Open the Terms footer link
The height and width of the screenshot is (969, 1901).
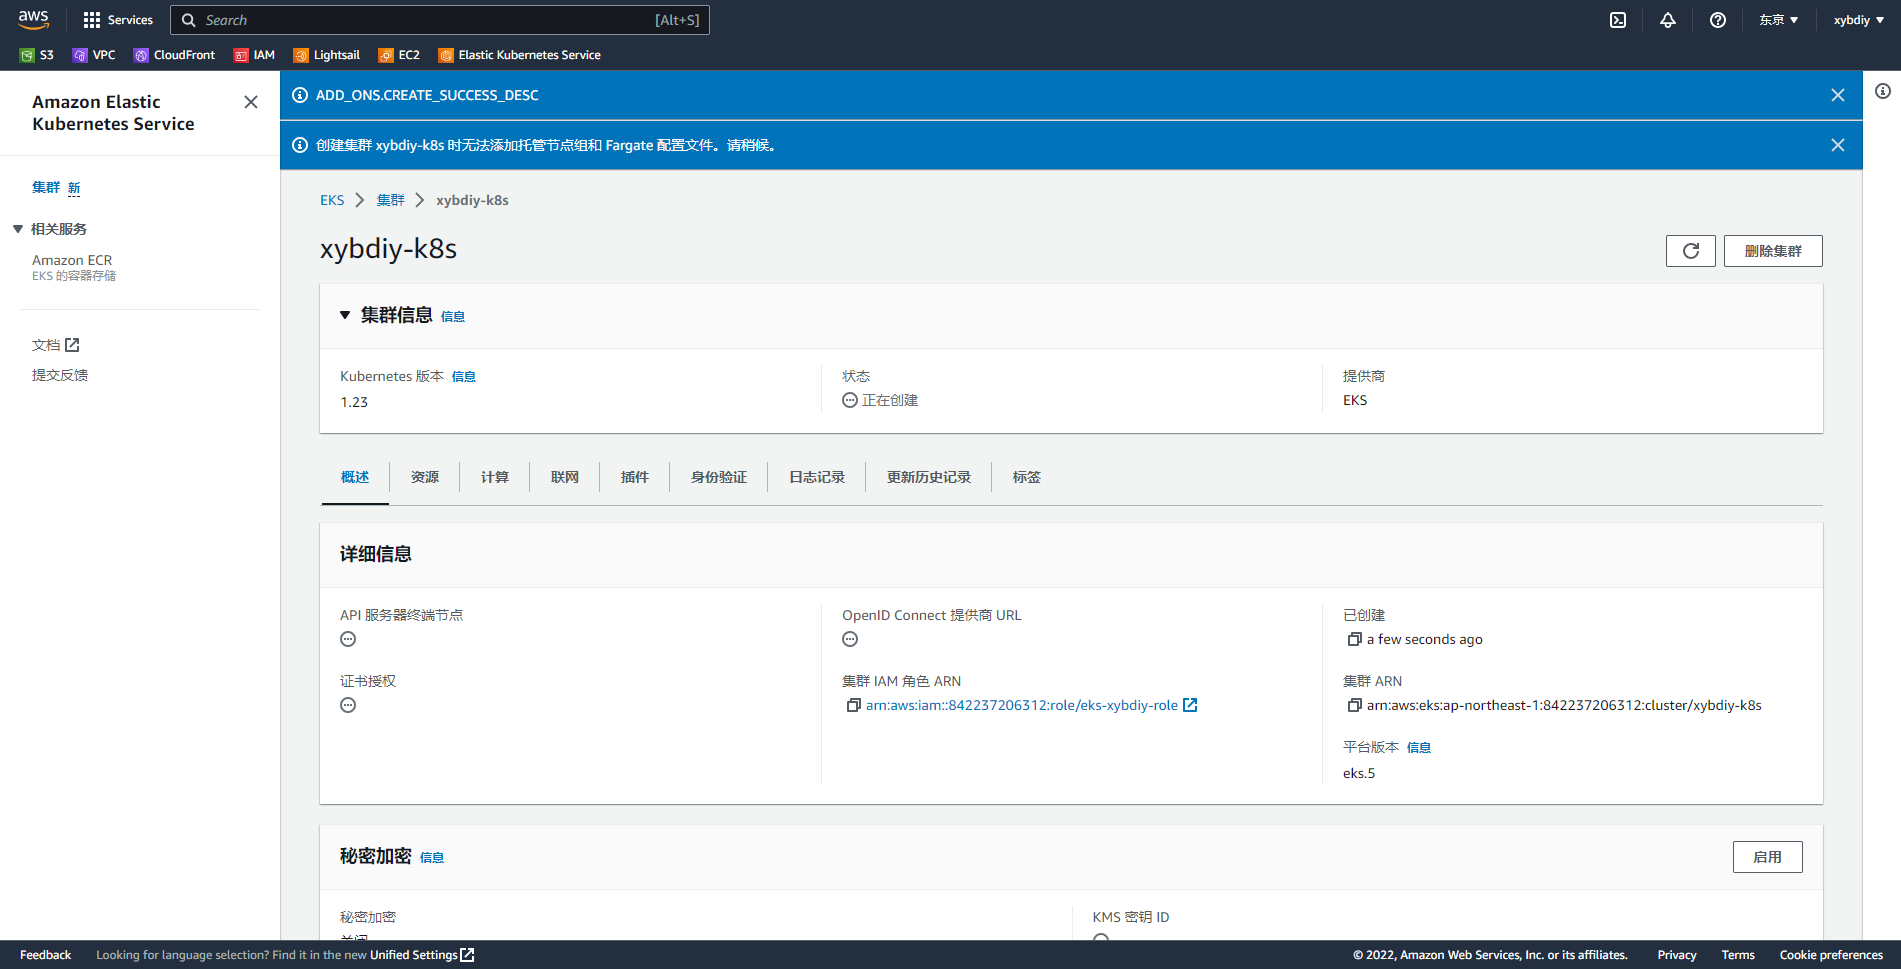1738,955
